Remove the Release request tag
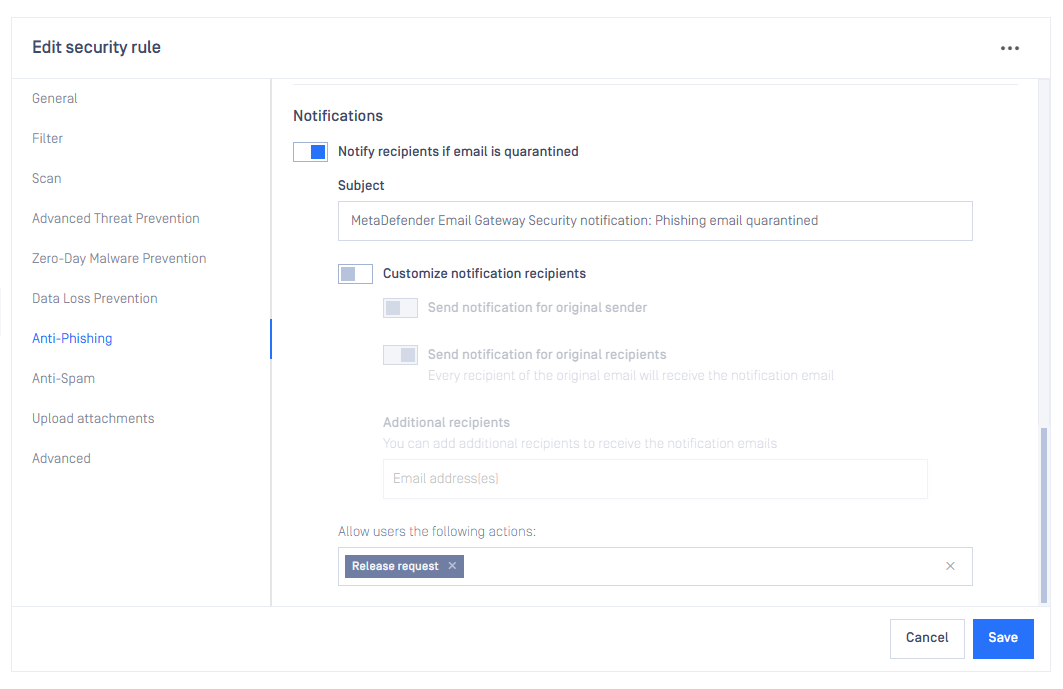1063x689 pixels. 452,566
